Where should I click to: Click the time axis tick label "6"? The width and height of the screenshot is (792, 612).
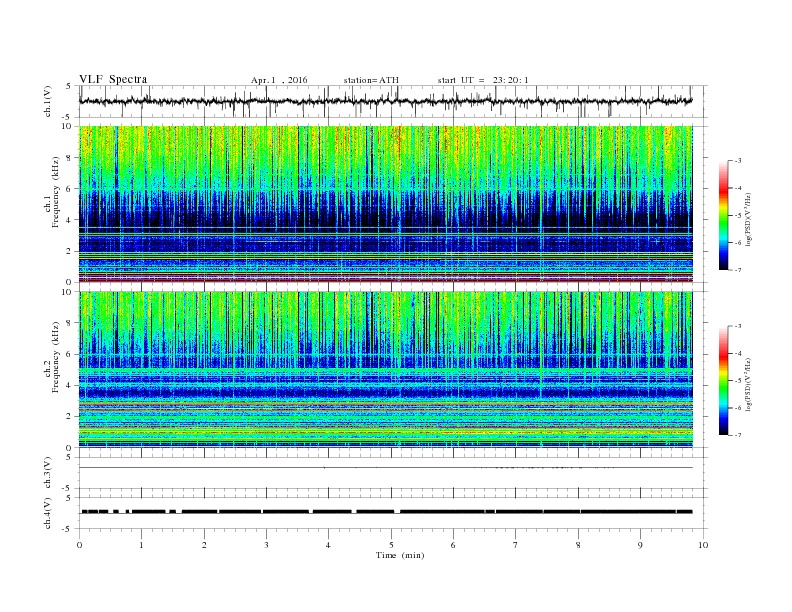click(453, 545)
